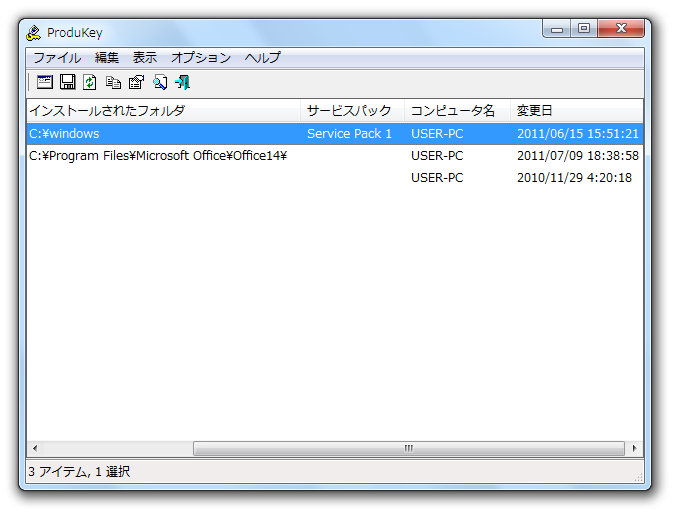Click USER-PC in the Office14 row
674x512 pixels.
coord(437,156)
